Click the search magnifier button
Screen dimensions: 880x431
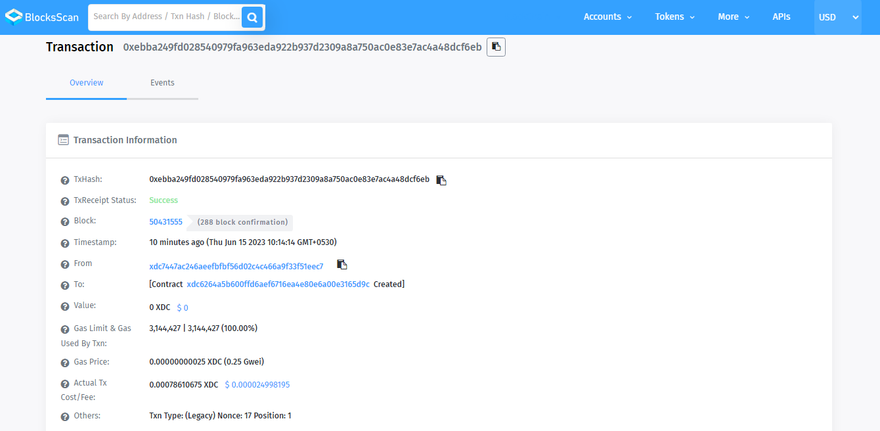pos(253,17)
